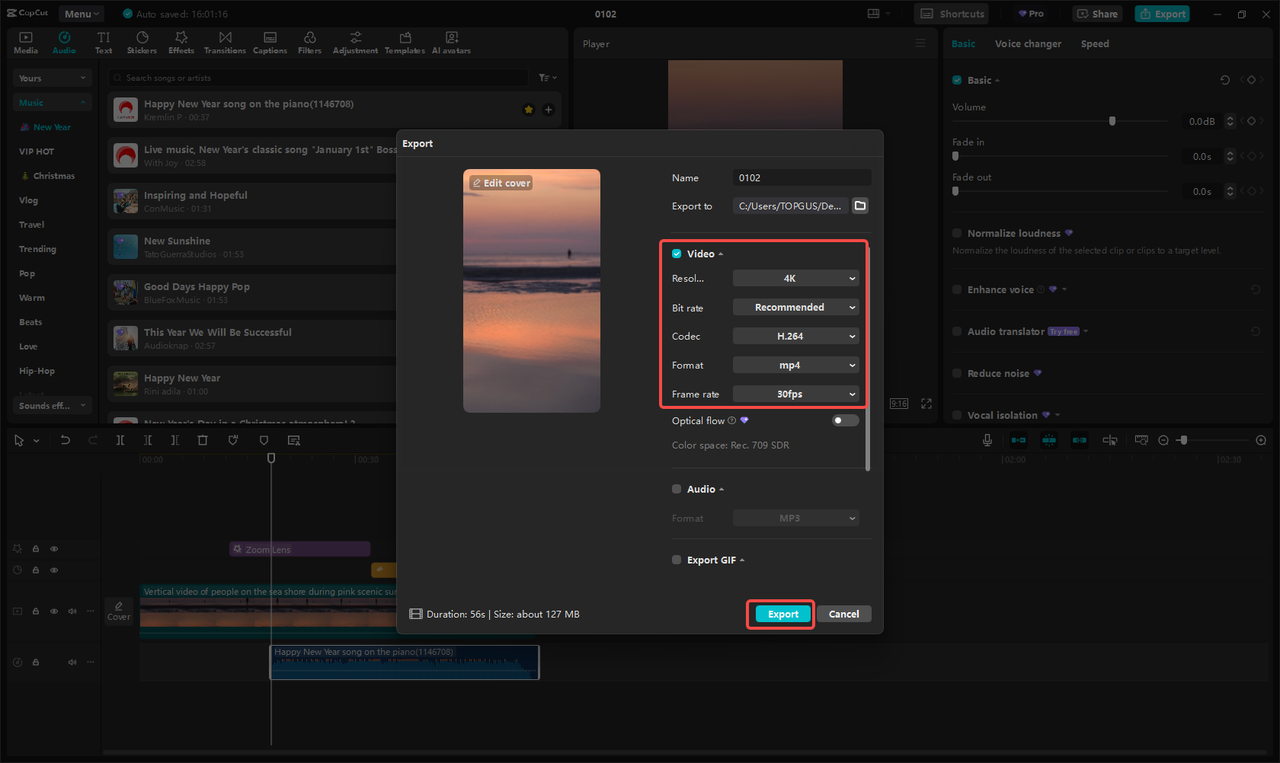Add first piano song with plus icon
Image resolution: width=1280 pixels, height=763 pixels.
pyautogui.click(x=548, y=110)
